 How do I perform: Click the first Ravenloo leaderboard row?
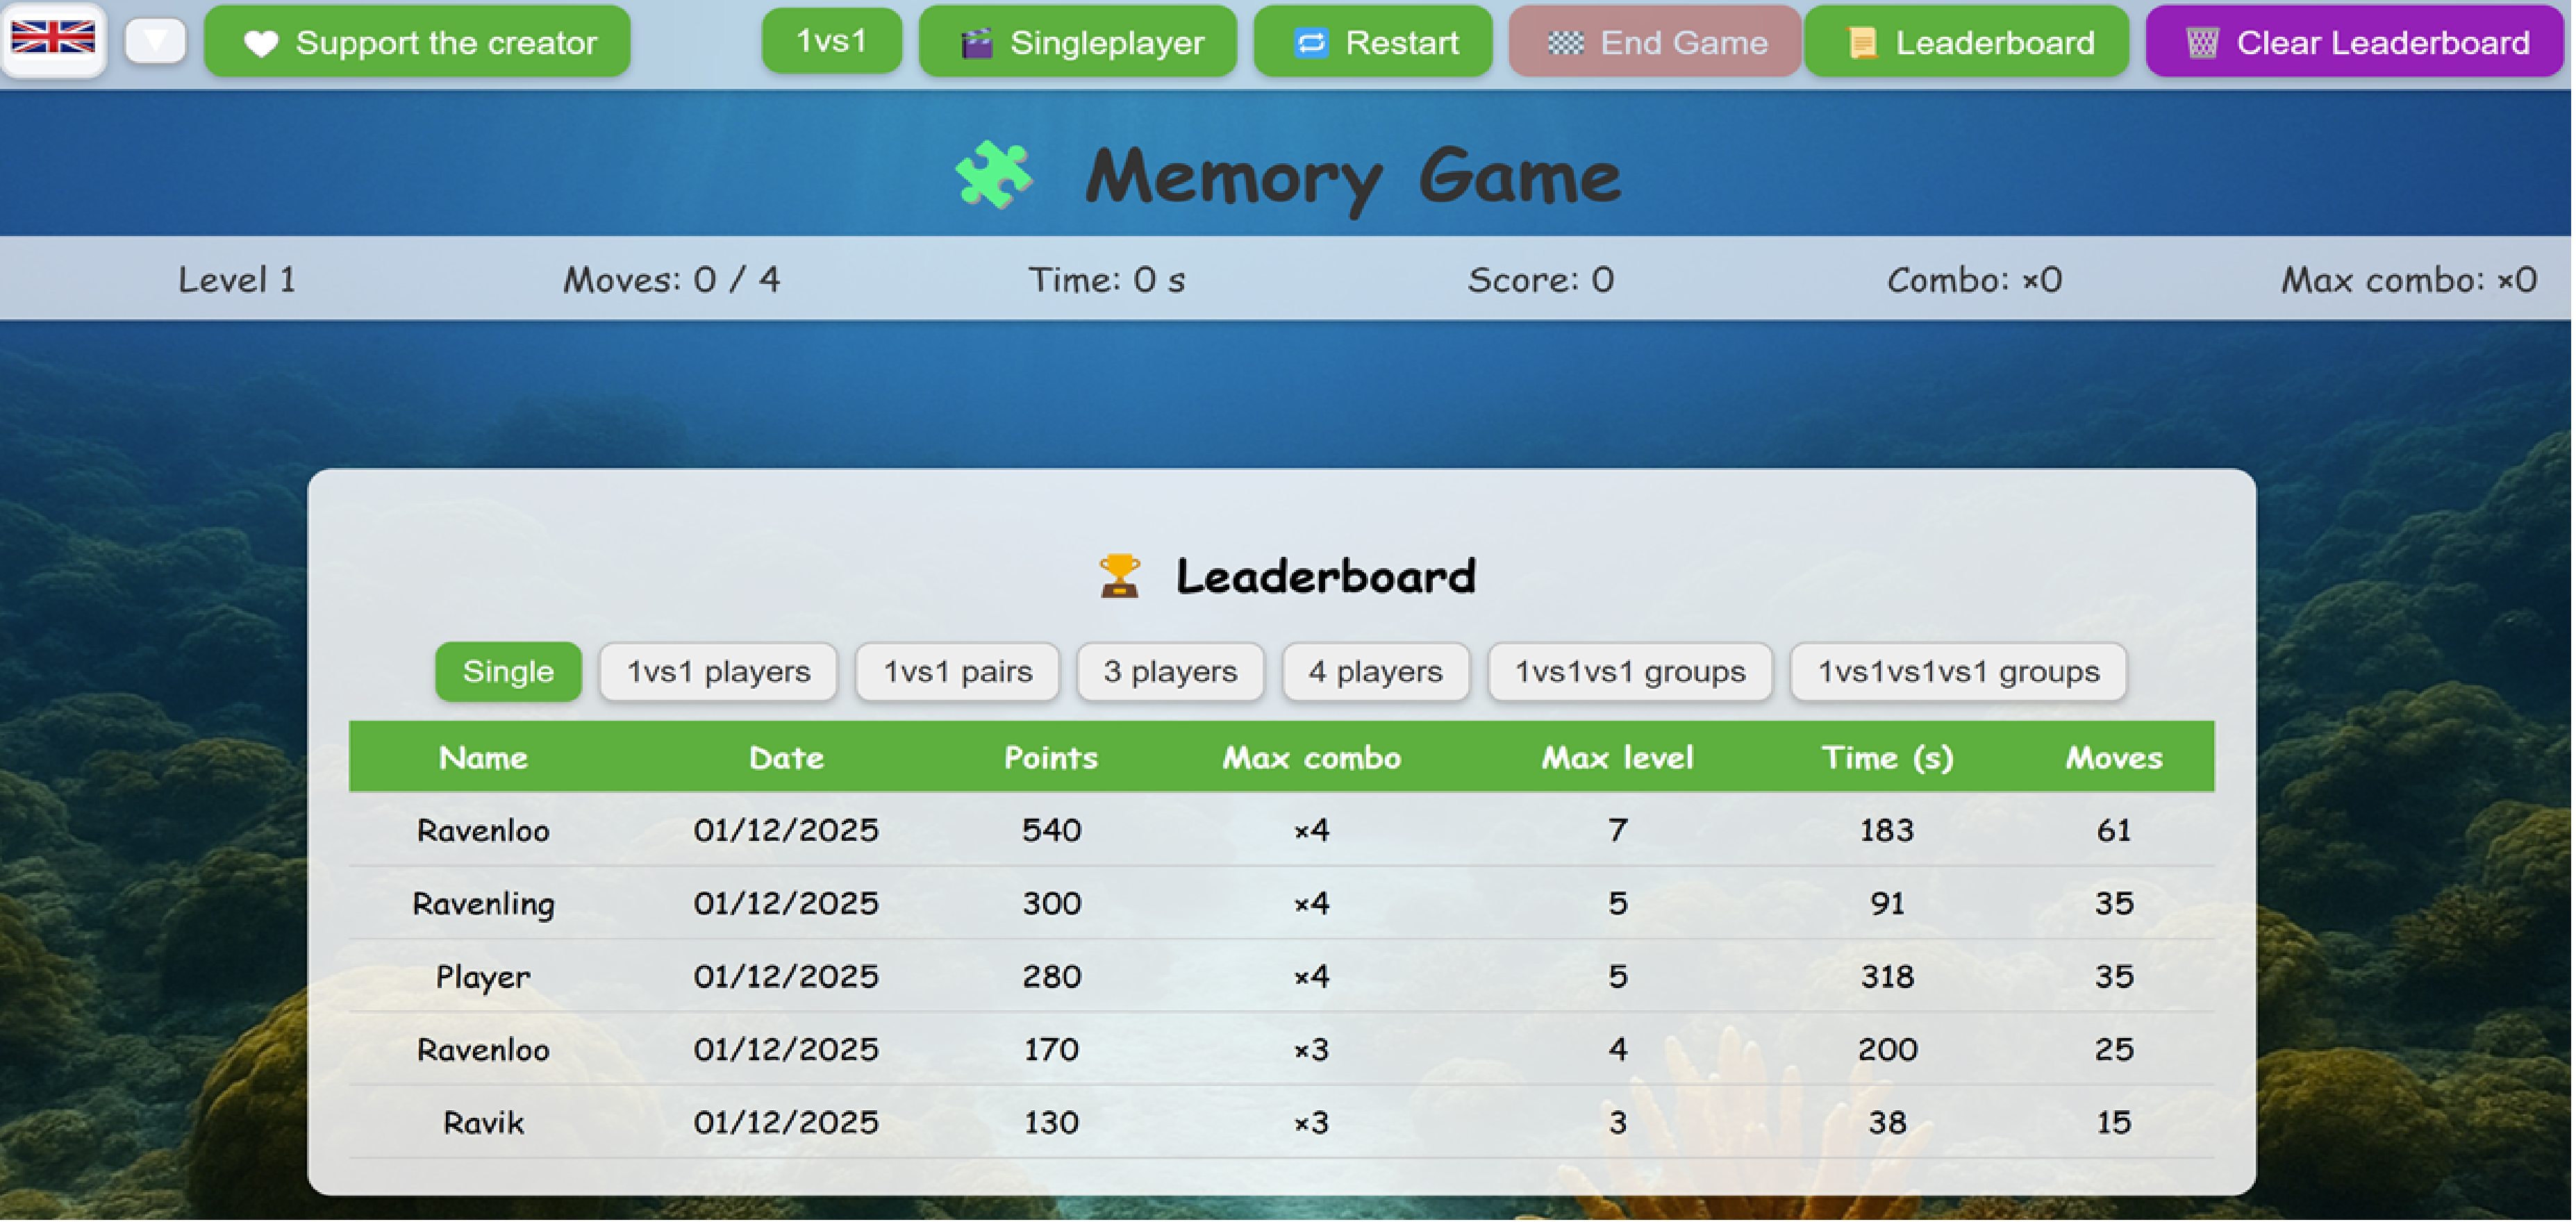tap(483, 831)
